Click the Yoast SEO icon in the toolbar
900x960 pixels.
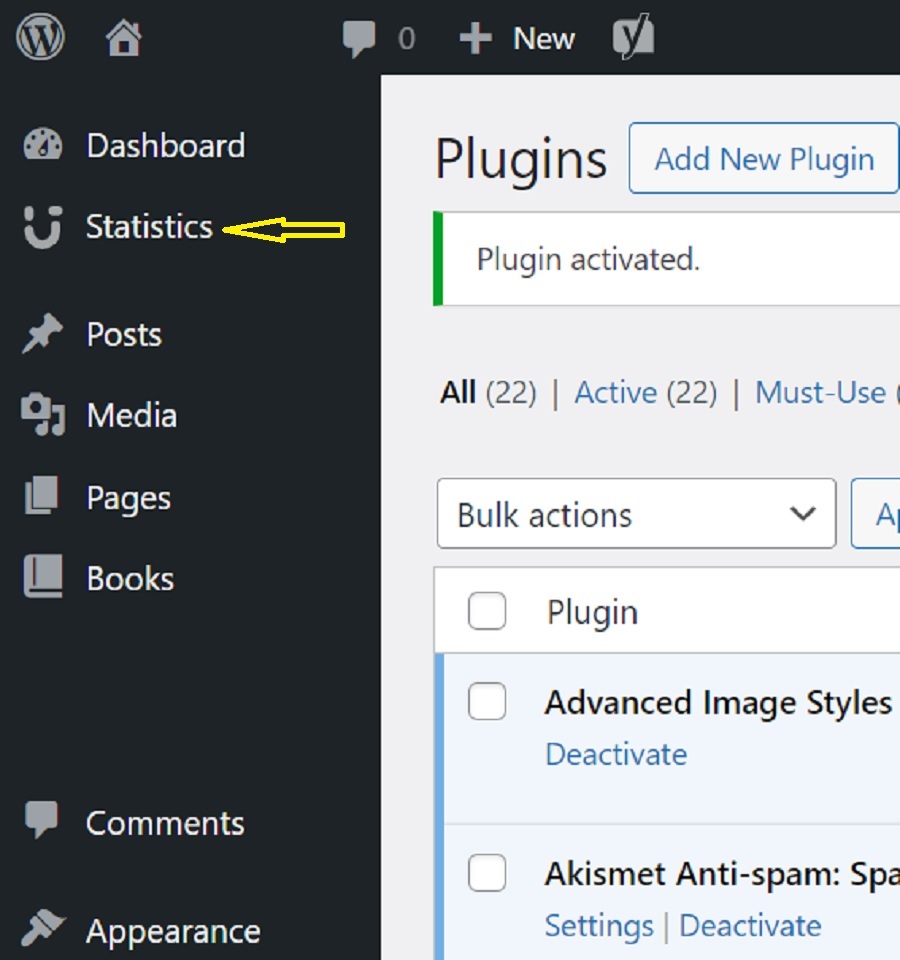pos(633,38)
